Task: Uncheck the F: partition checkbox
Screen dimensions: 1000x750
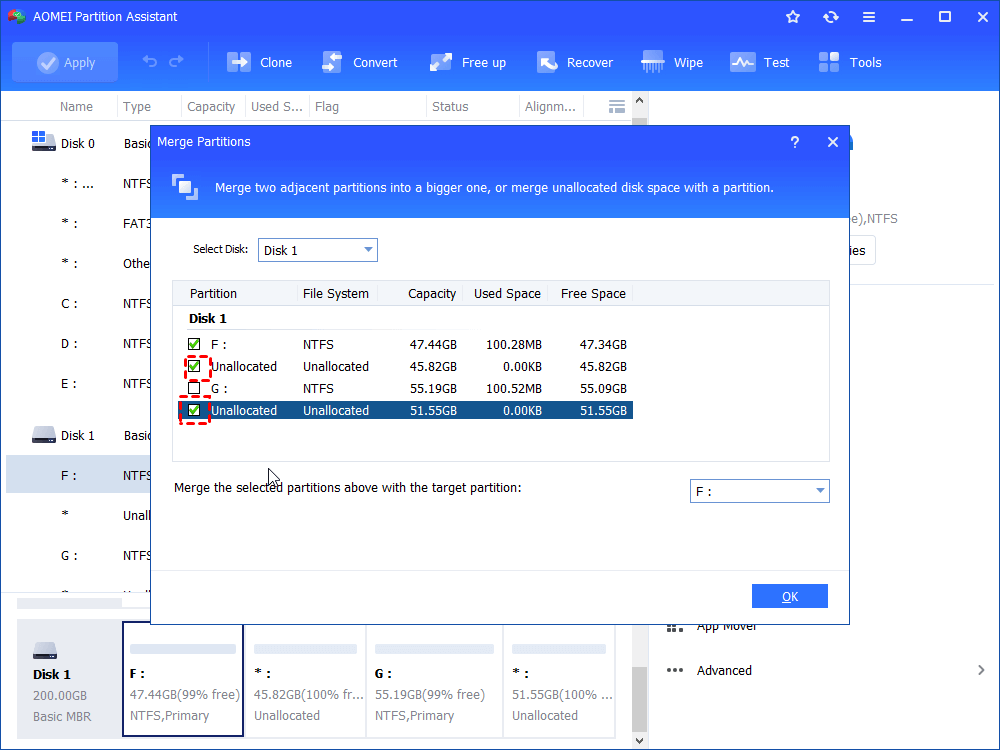Action: tap(194, 344)
